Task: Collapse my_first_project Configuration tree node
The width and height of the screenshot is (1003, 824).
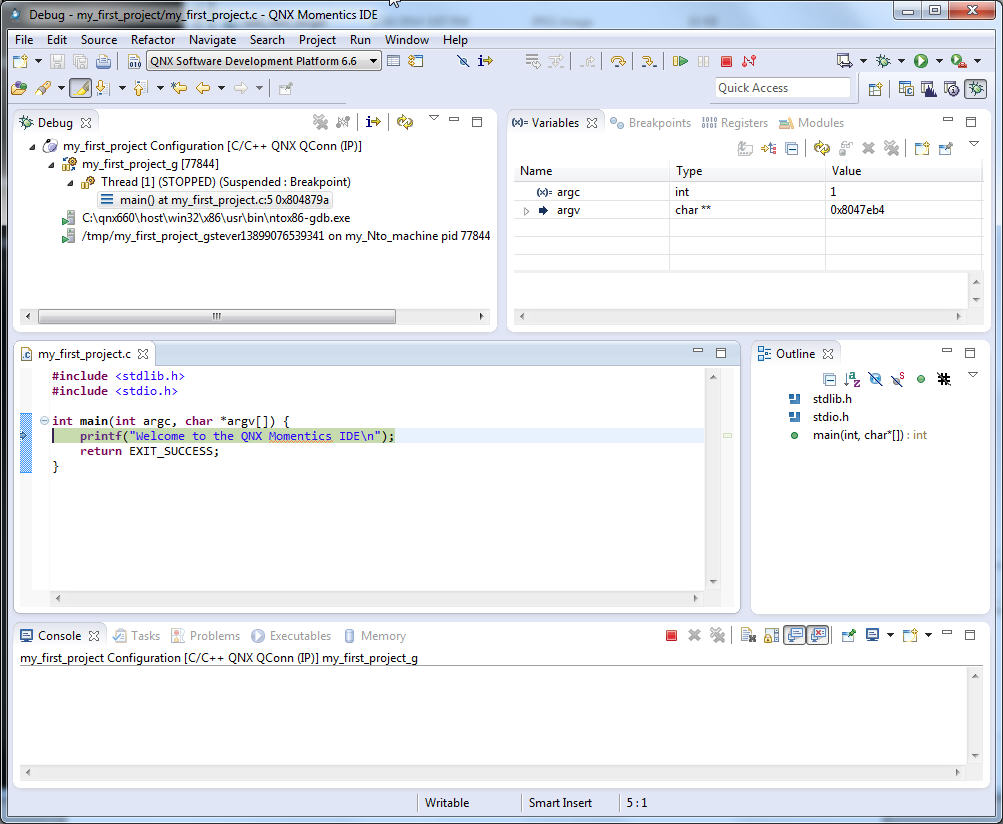Action: [32, 147]
